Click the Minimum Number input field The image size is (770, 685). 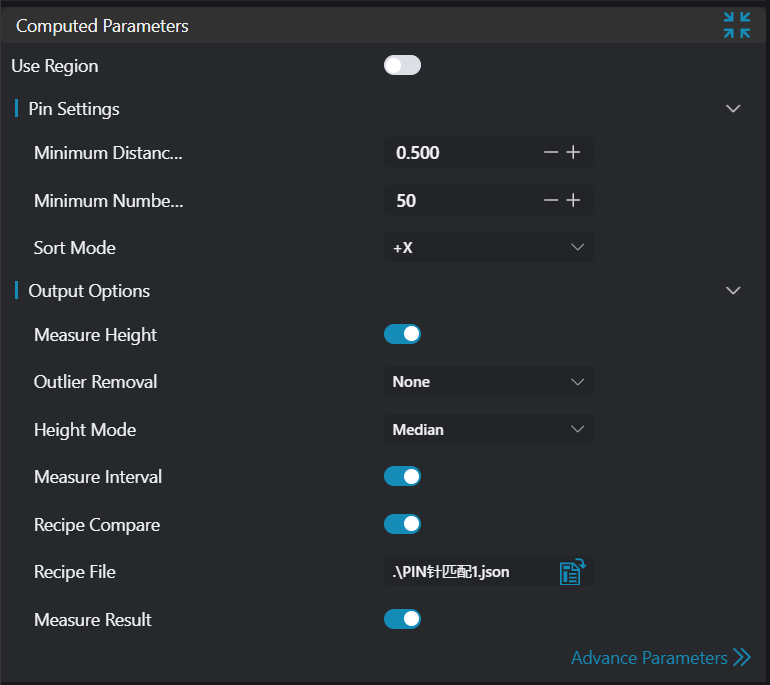[460, 201]
